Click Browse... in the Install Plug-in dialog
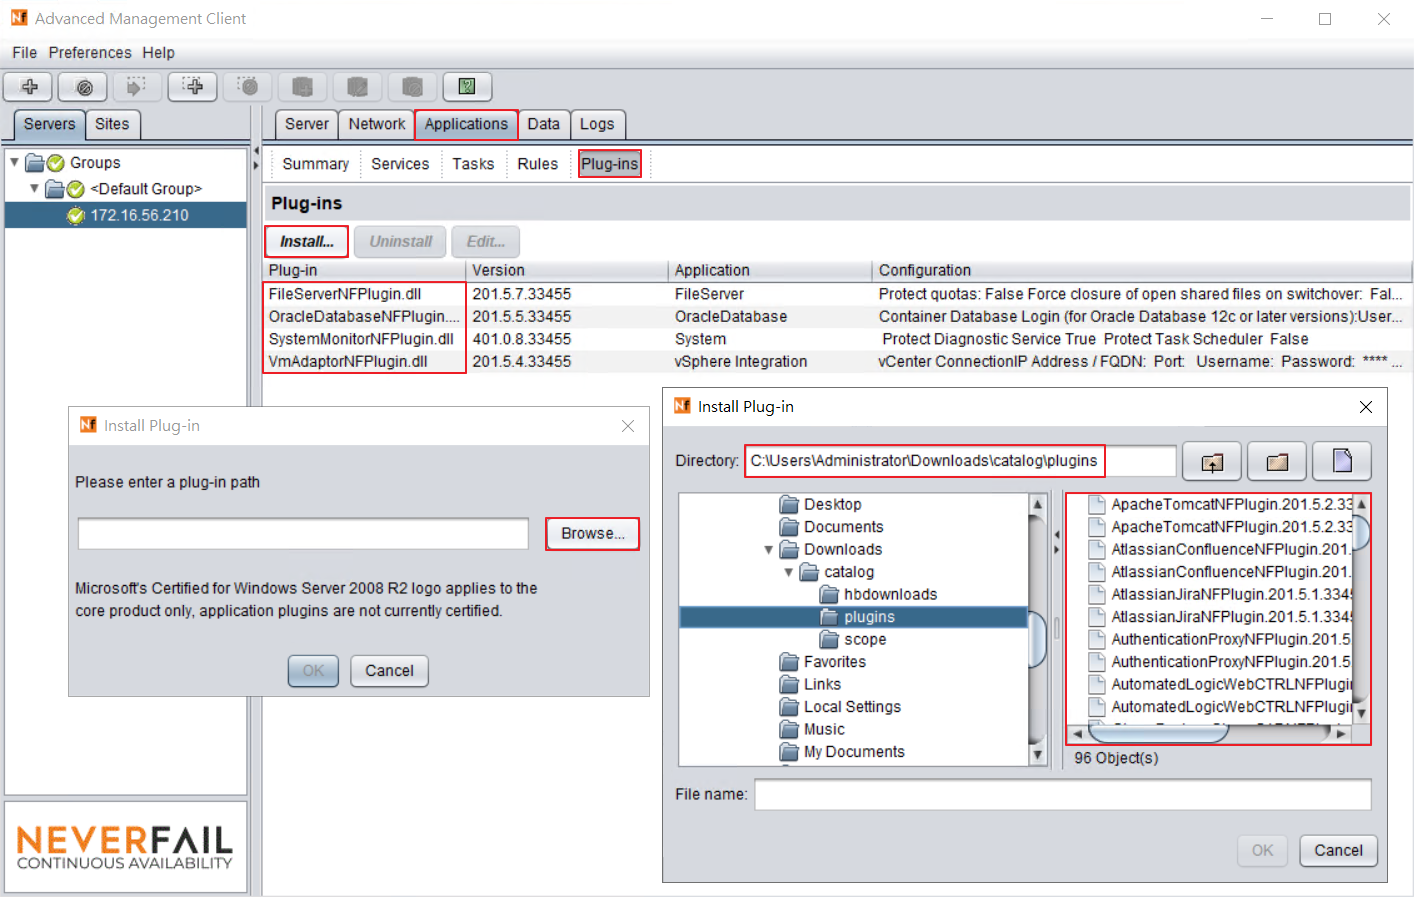1414x897 pixels. click(x=593, y=534)
